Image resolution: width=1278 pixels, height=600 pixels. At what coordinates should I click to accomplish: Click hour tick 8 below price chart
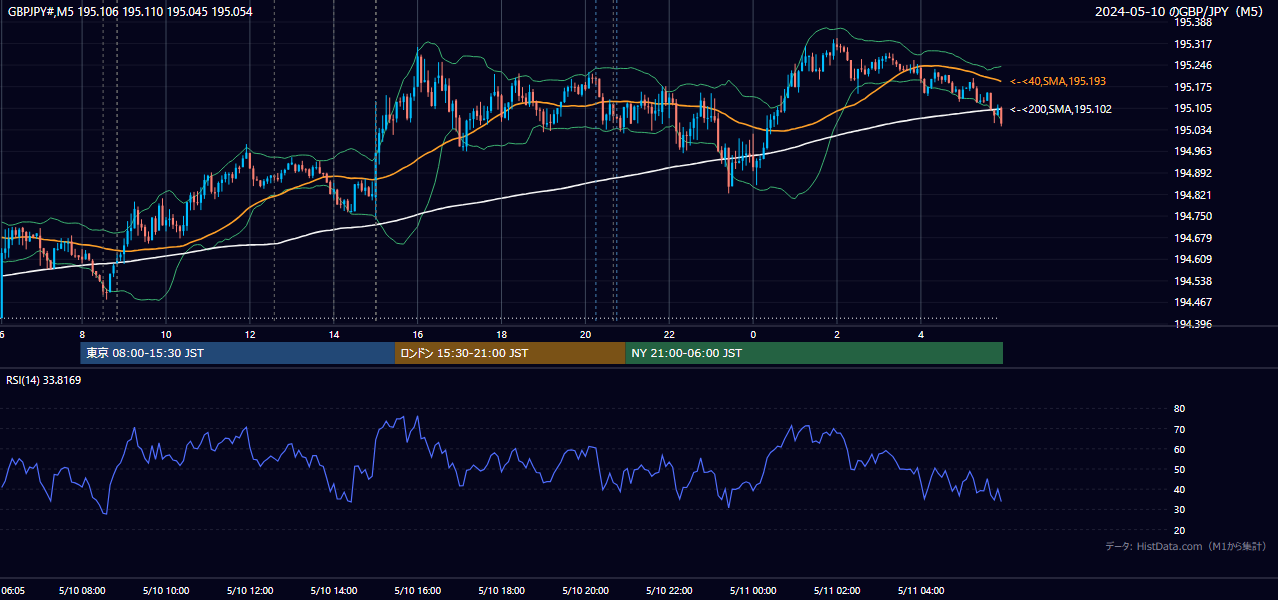point(82,334)
